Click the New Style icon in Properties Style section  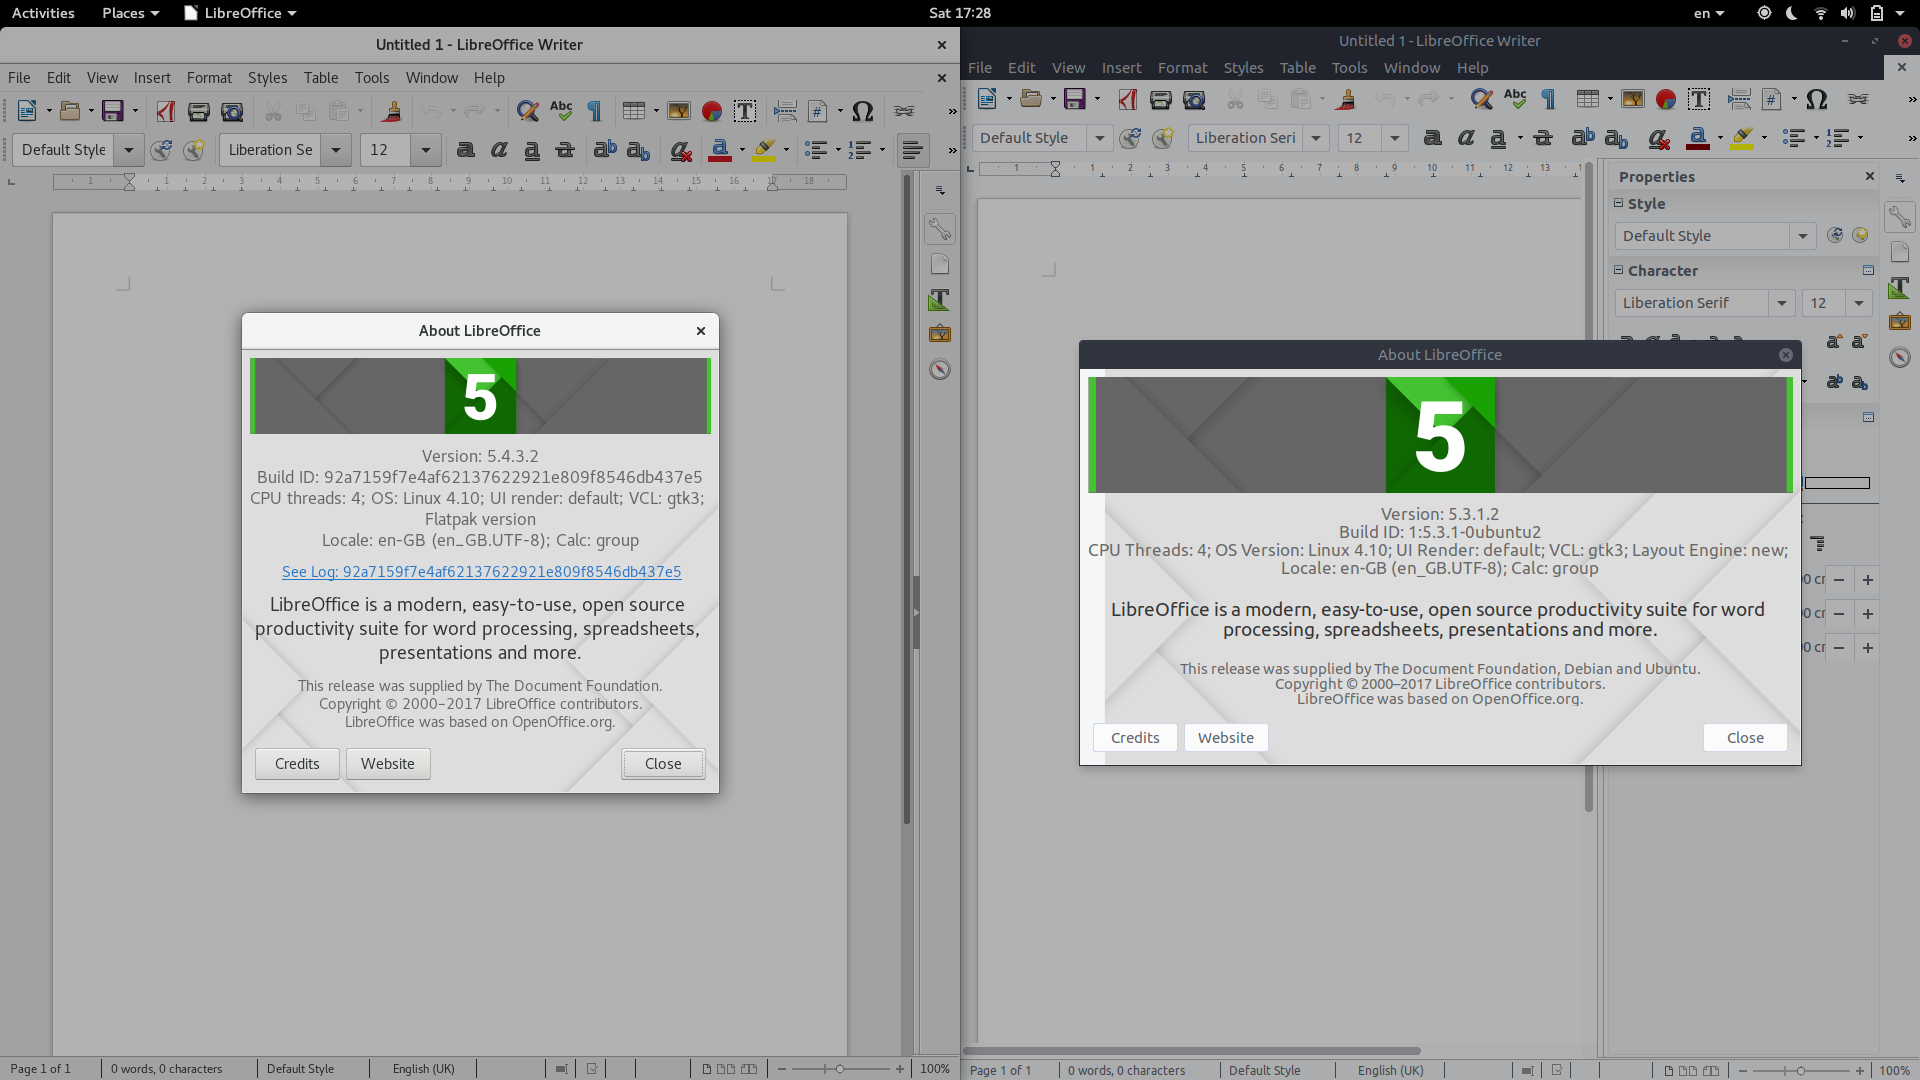1860,236
